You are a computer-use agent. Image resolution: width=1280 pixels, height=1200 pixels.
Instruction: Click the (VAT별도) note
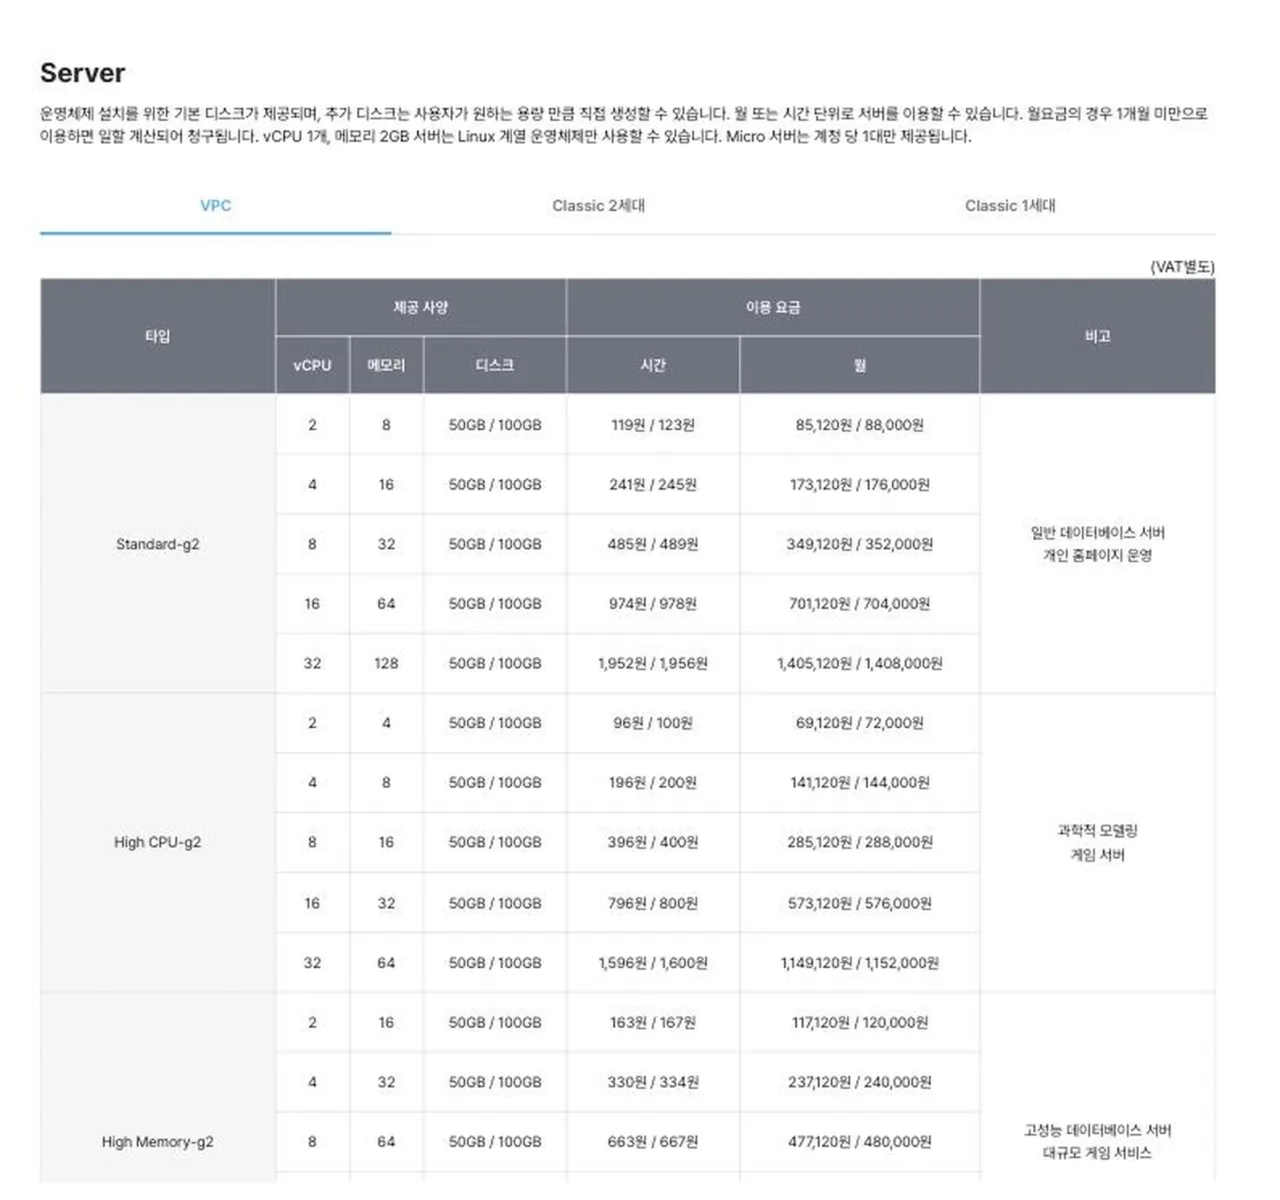[x=1182, y=267]
